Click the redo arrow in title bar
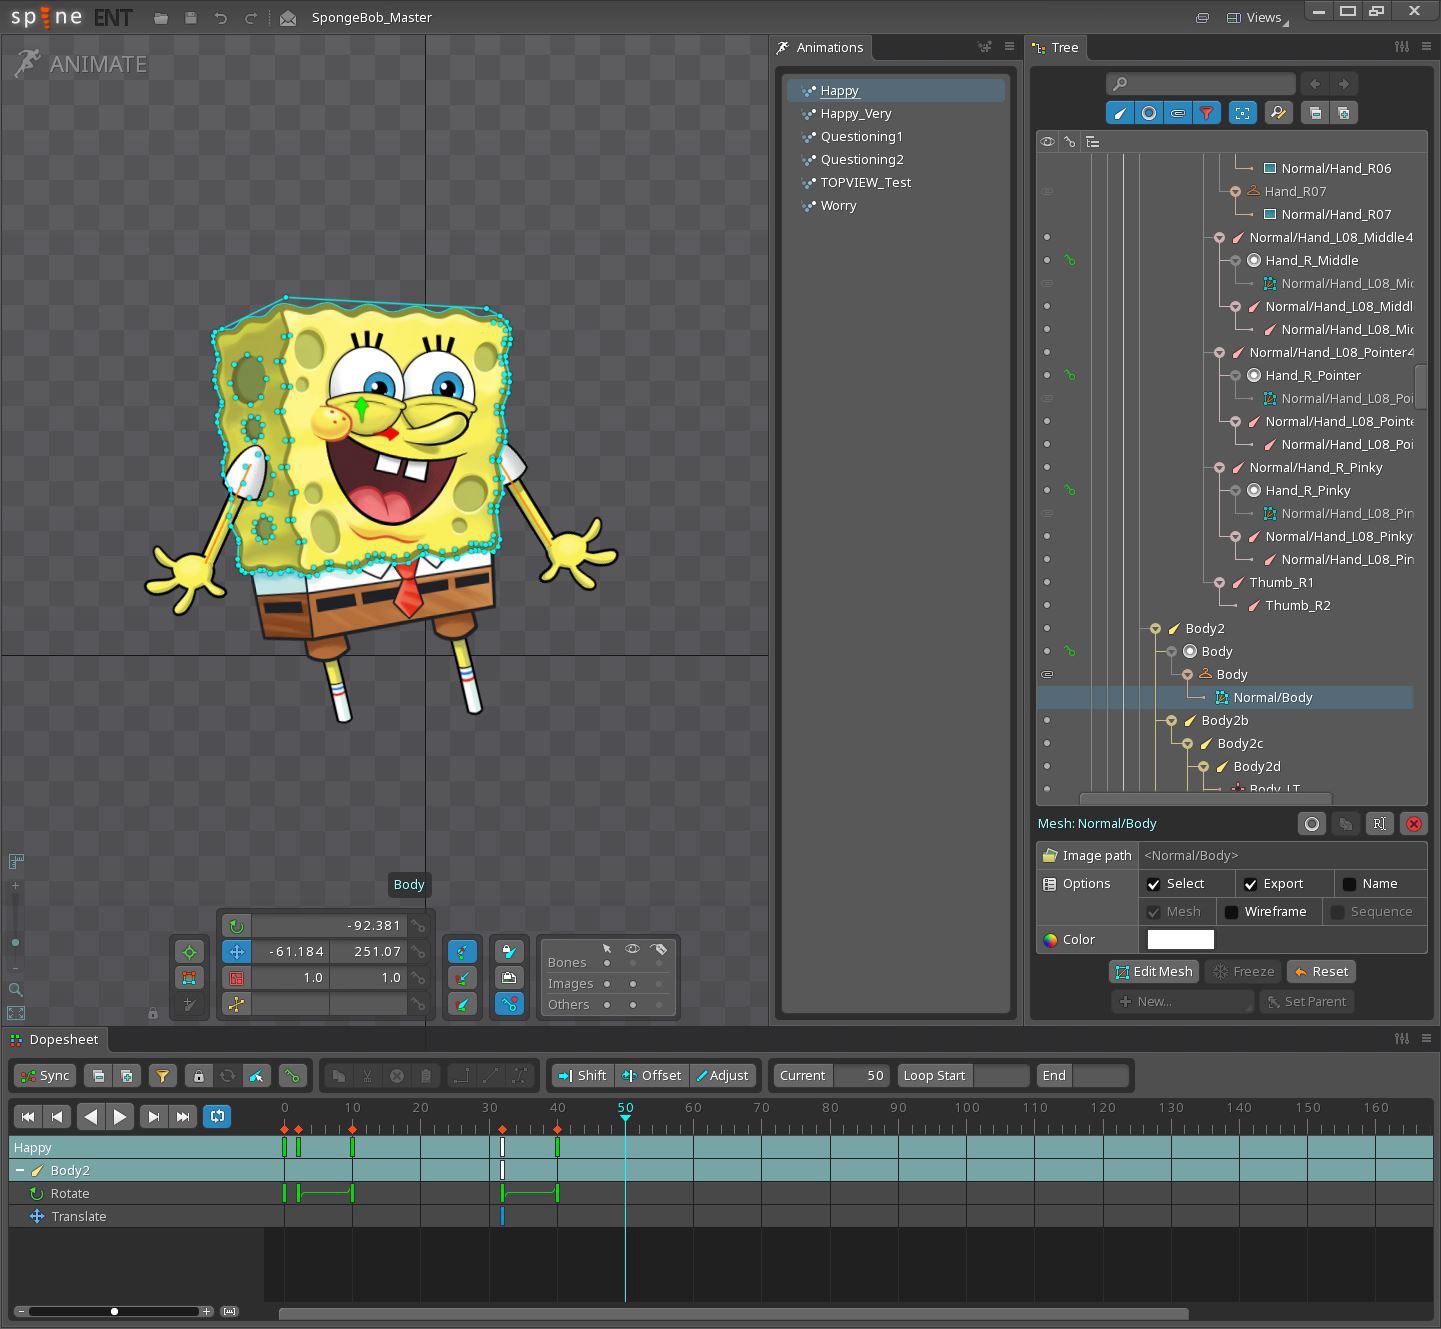1441x1329 pixels. [x=251, y=18]
